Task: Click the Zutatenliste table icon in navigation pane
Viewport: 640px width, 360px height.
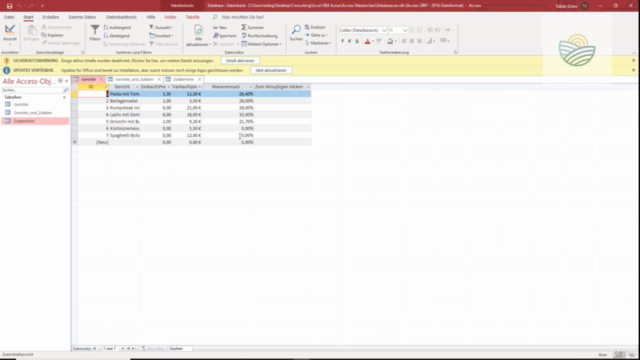Action: (8, 121)
